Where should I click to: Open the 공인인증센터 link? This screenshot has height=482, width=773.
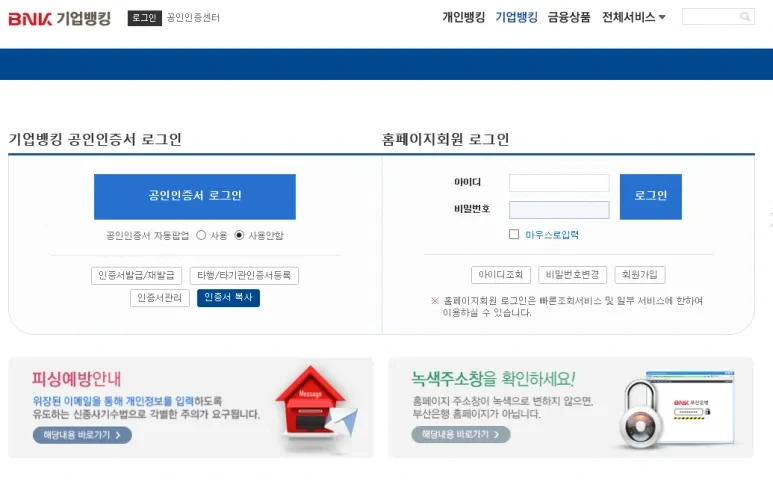(x=193, y=17)
